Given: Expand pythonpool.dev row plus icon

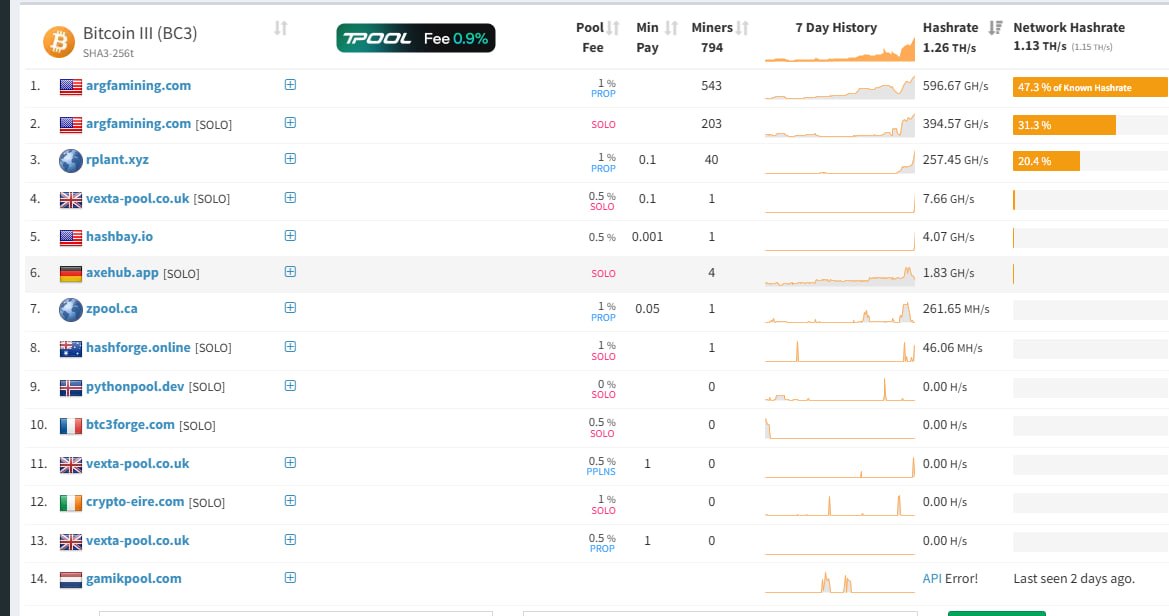Looking at the screenshot, I should (x=291, y=386).
